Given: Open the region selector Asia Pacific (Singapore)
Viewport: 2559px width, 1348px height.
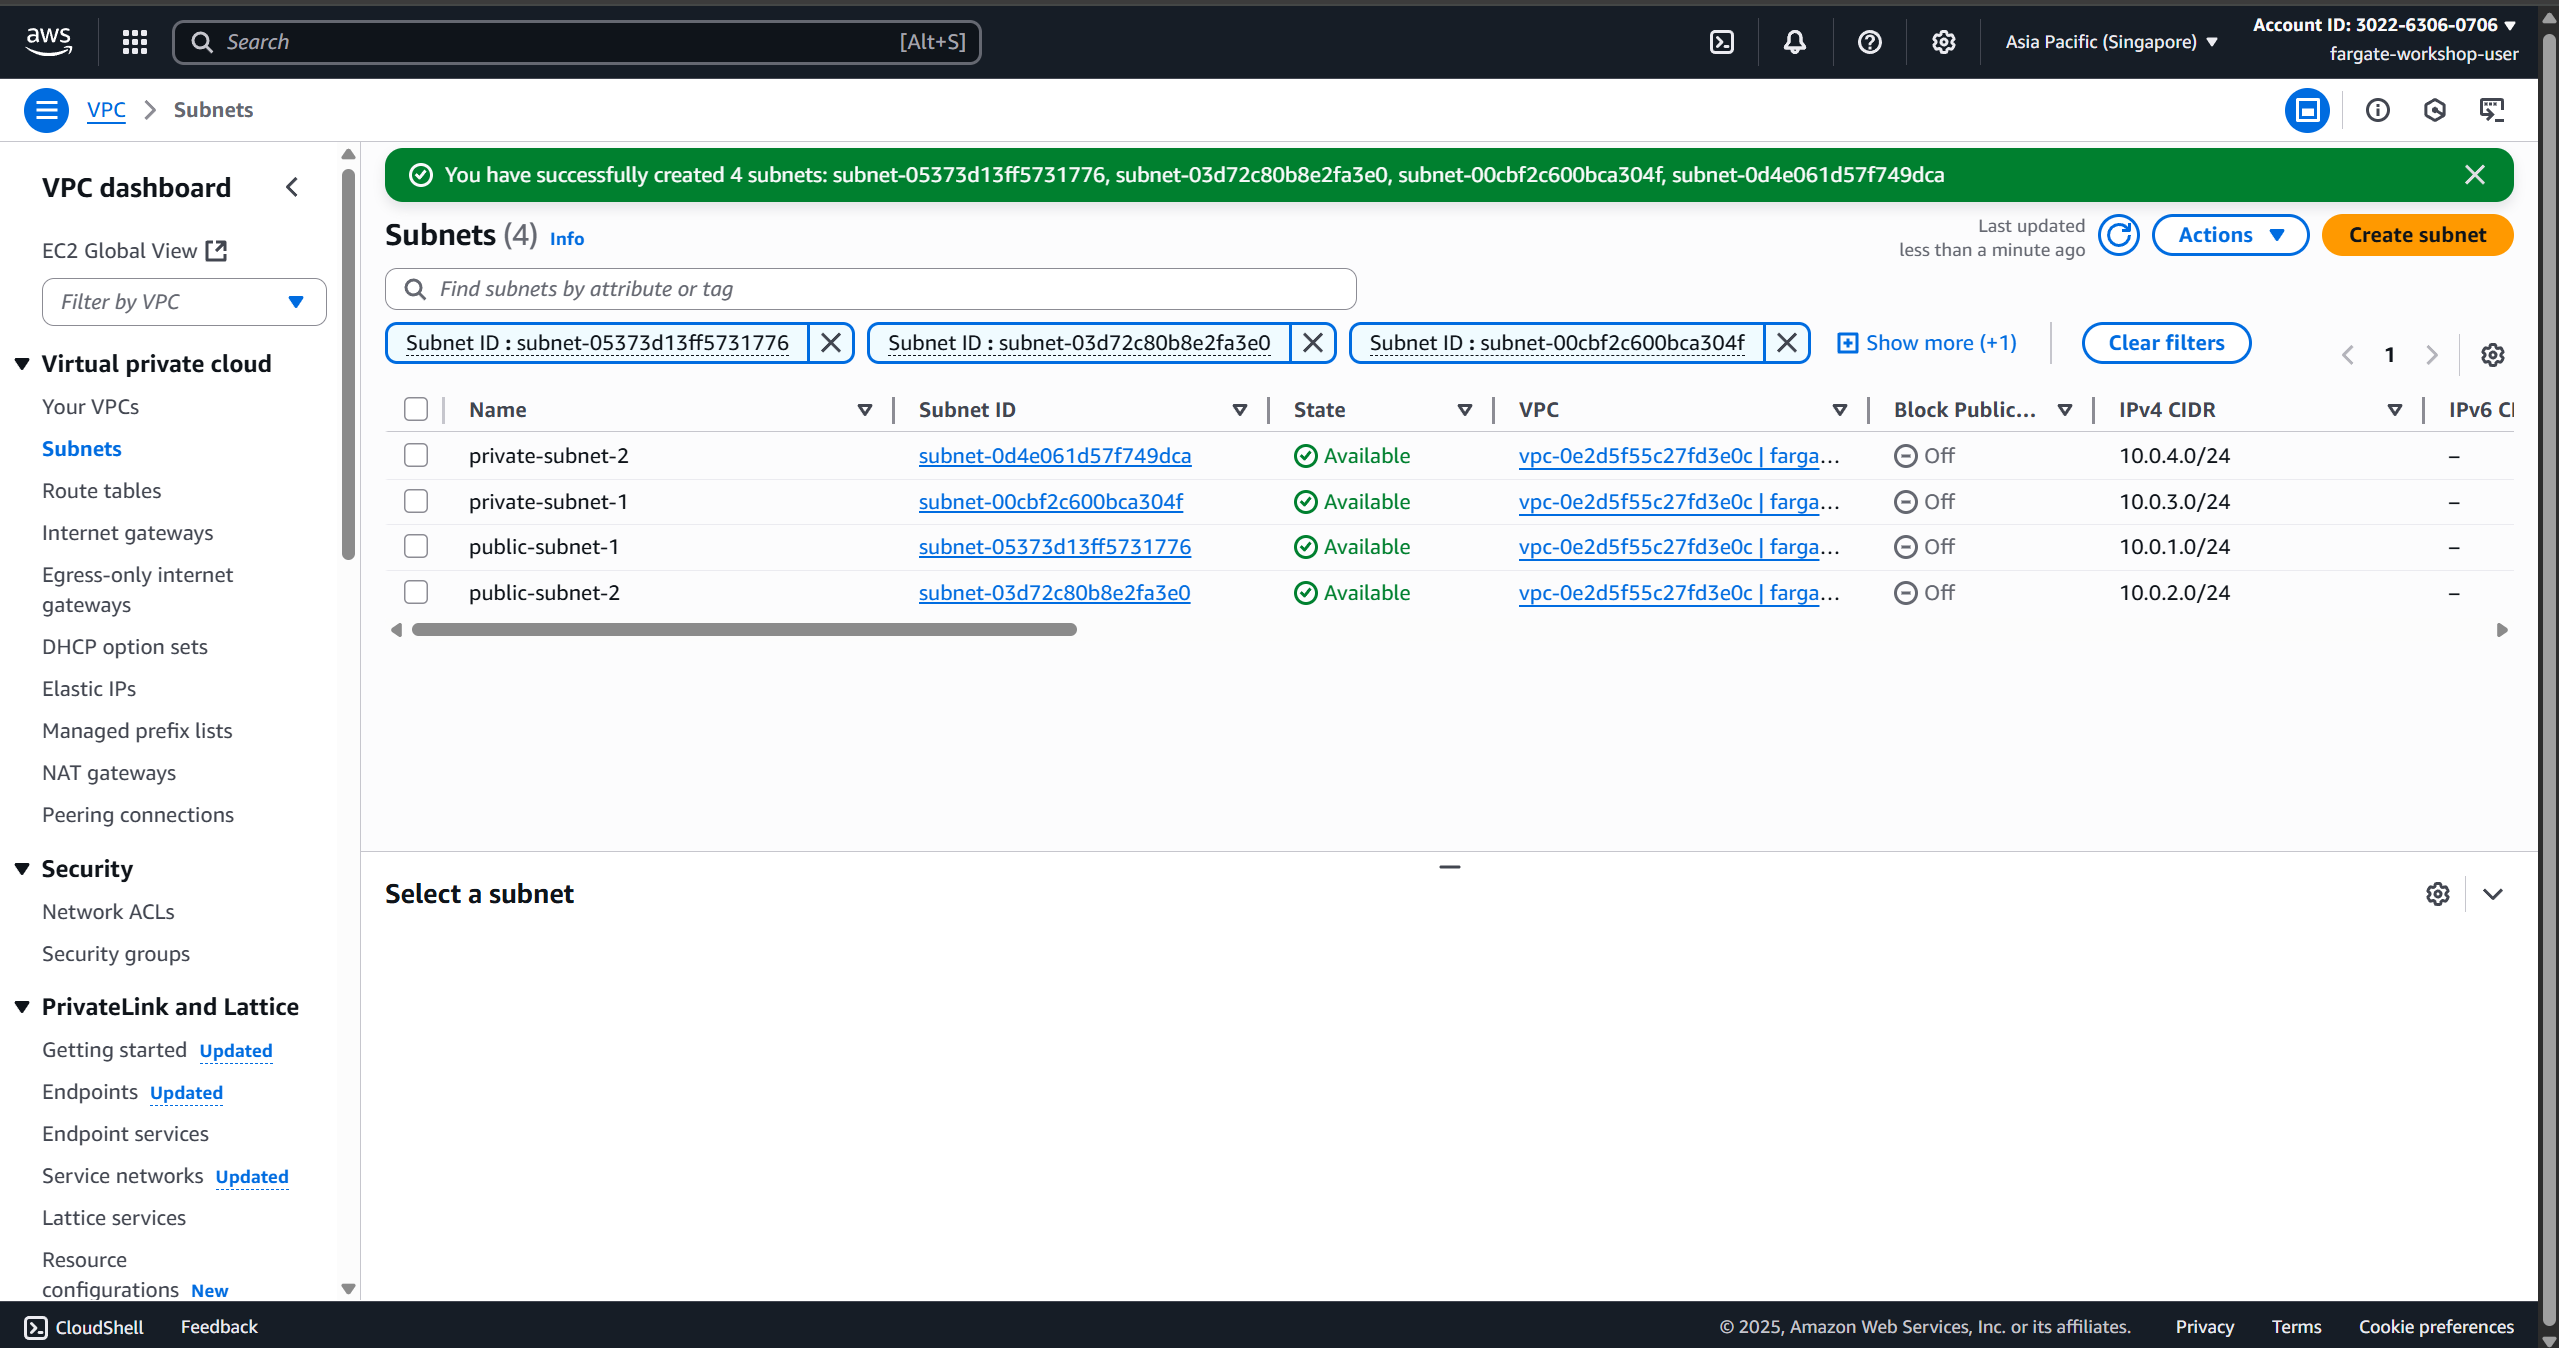Looking at the screenshot, I should pos(2111,42).
